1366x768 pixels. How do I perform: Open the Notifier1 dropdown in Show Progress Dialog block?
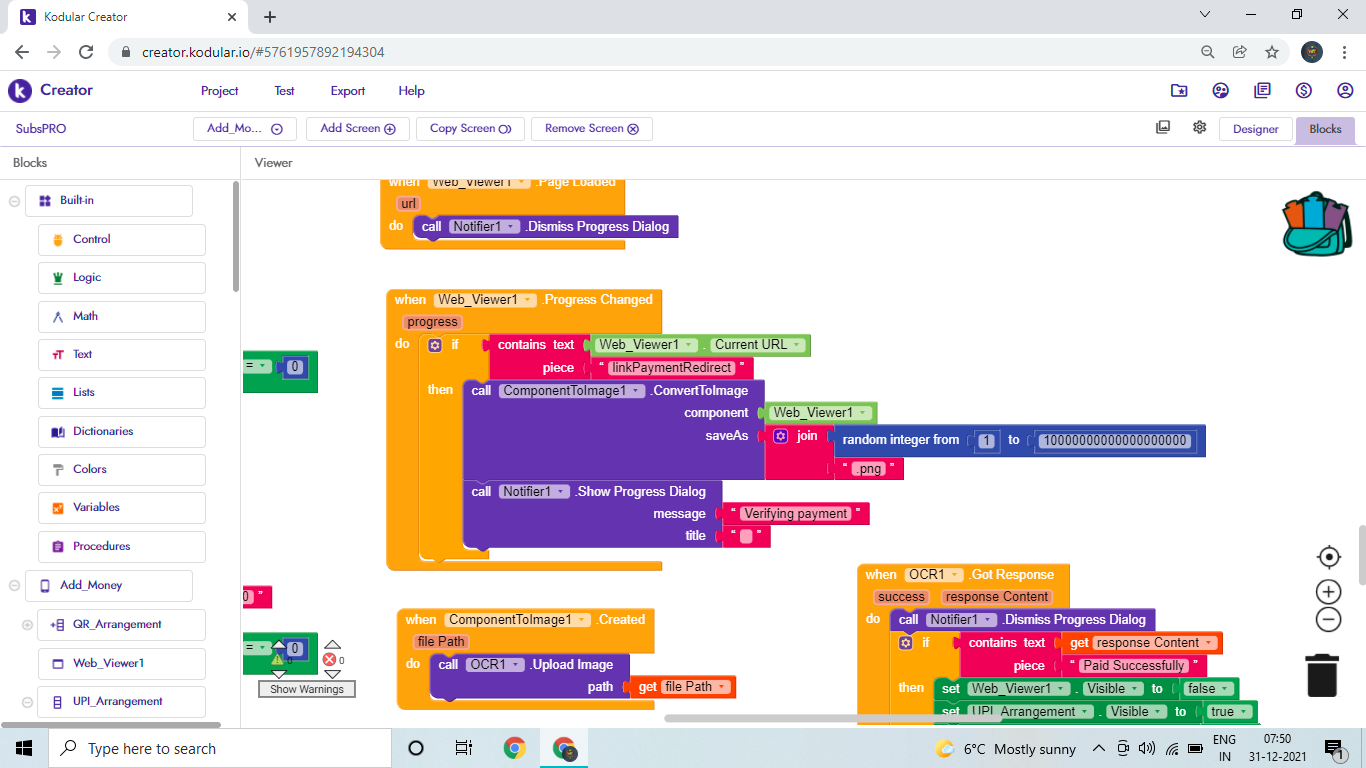coord(535,491)
